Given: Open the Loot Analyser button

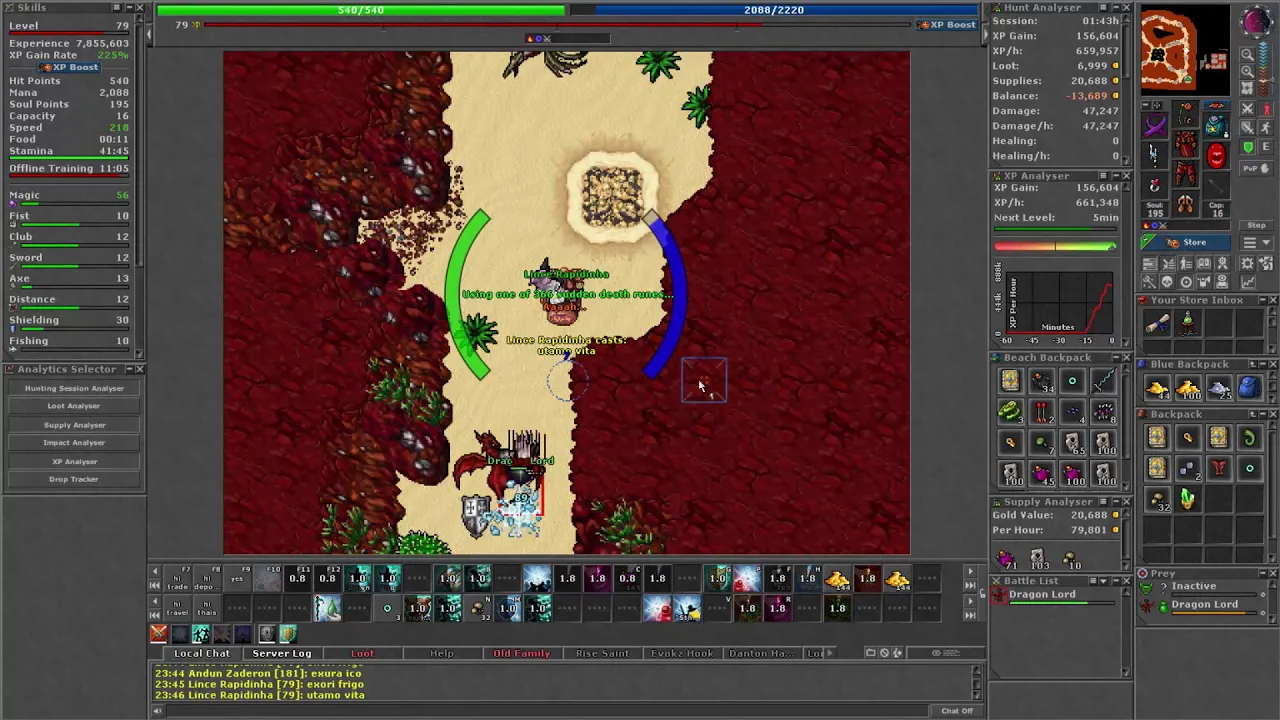Looking at the screenshot, I should coord(74,406).
